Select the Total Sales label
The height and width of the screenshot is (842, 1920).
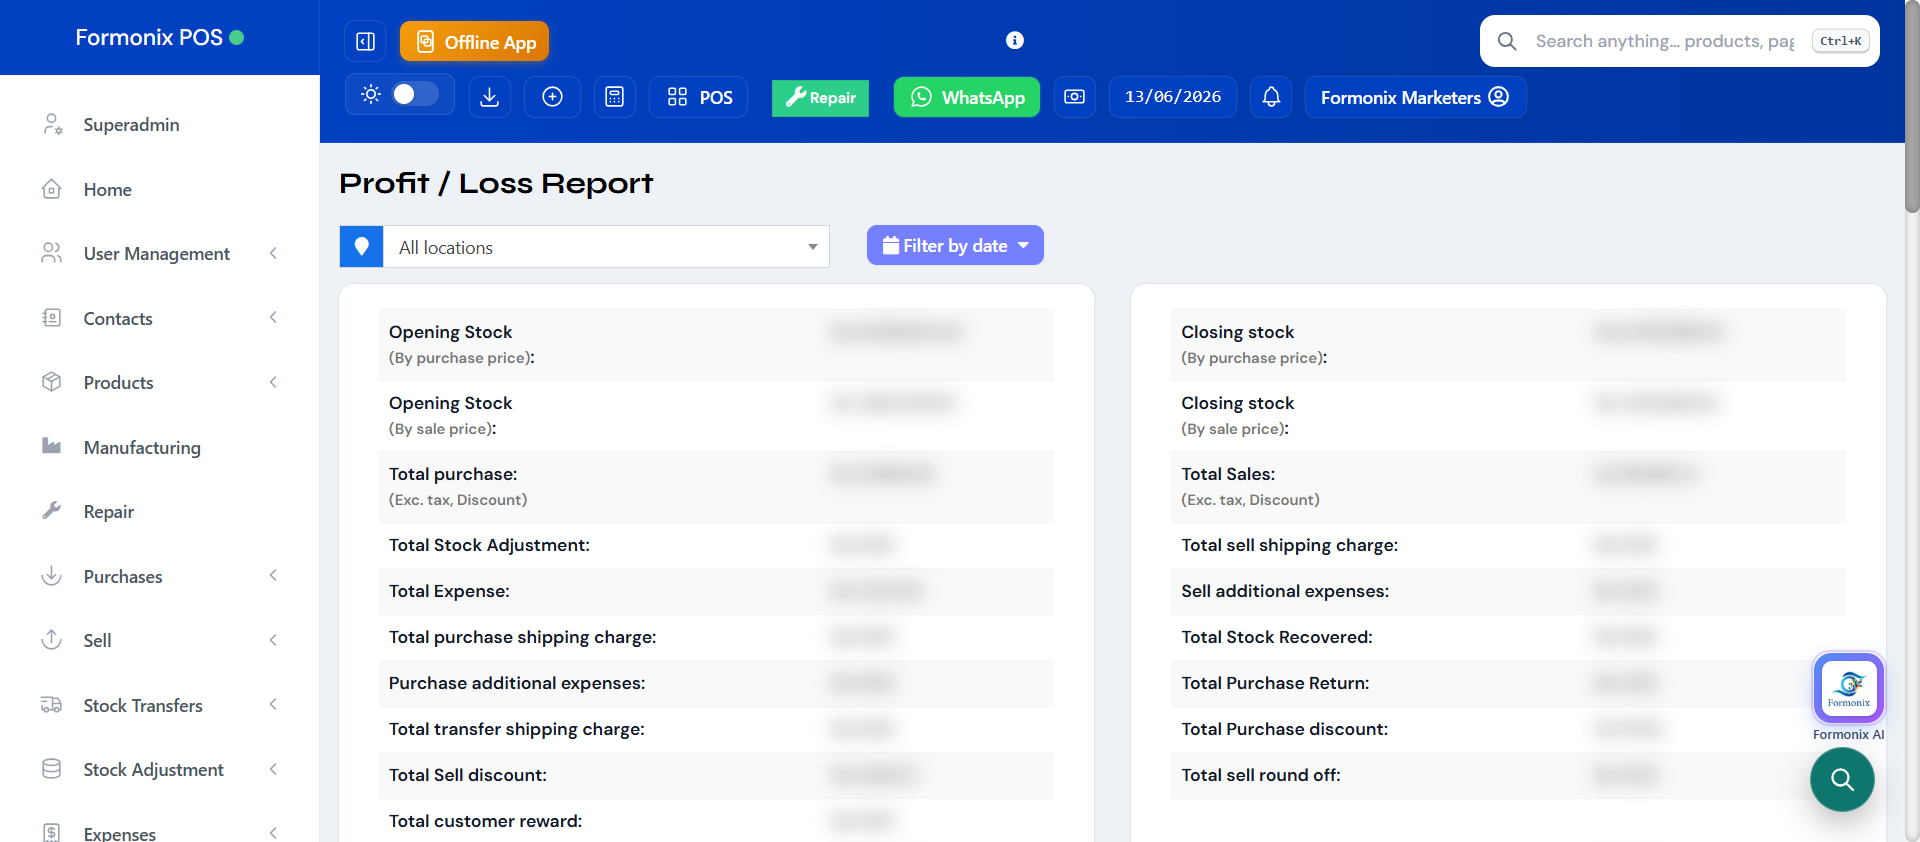tap(1228, 474)
